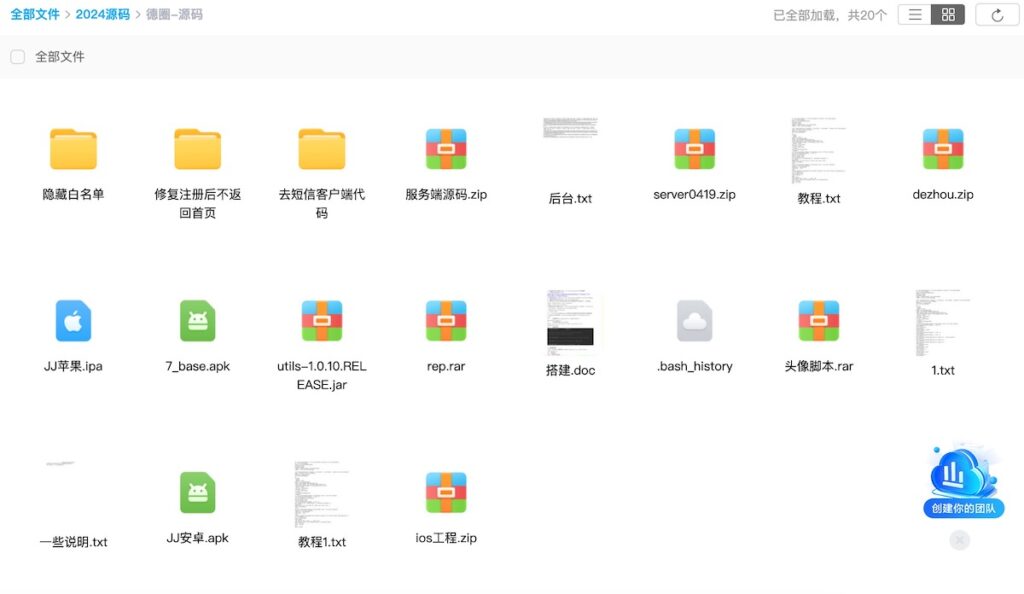Open the rep.rar archive

tap(446, 320)
